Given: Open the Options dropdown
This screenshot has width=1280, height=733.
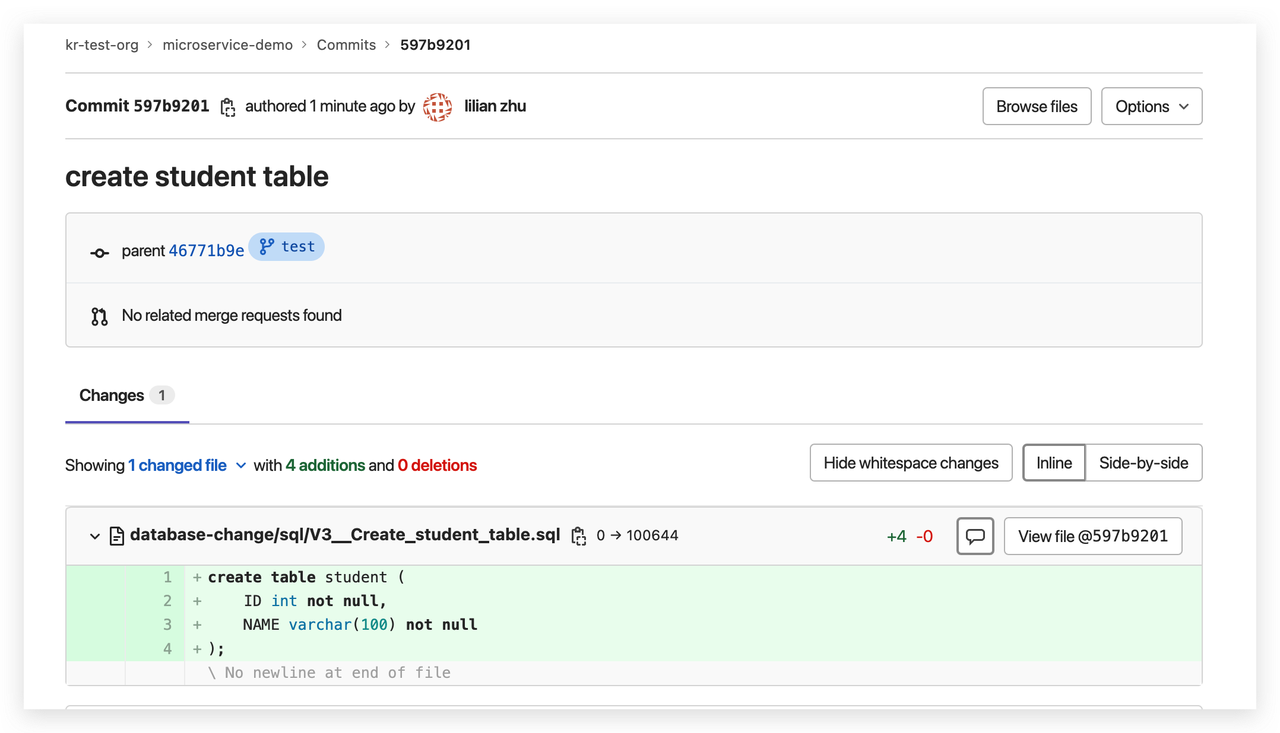Looking at the screenshot, I should (x=1151, y=107).
